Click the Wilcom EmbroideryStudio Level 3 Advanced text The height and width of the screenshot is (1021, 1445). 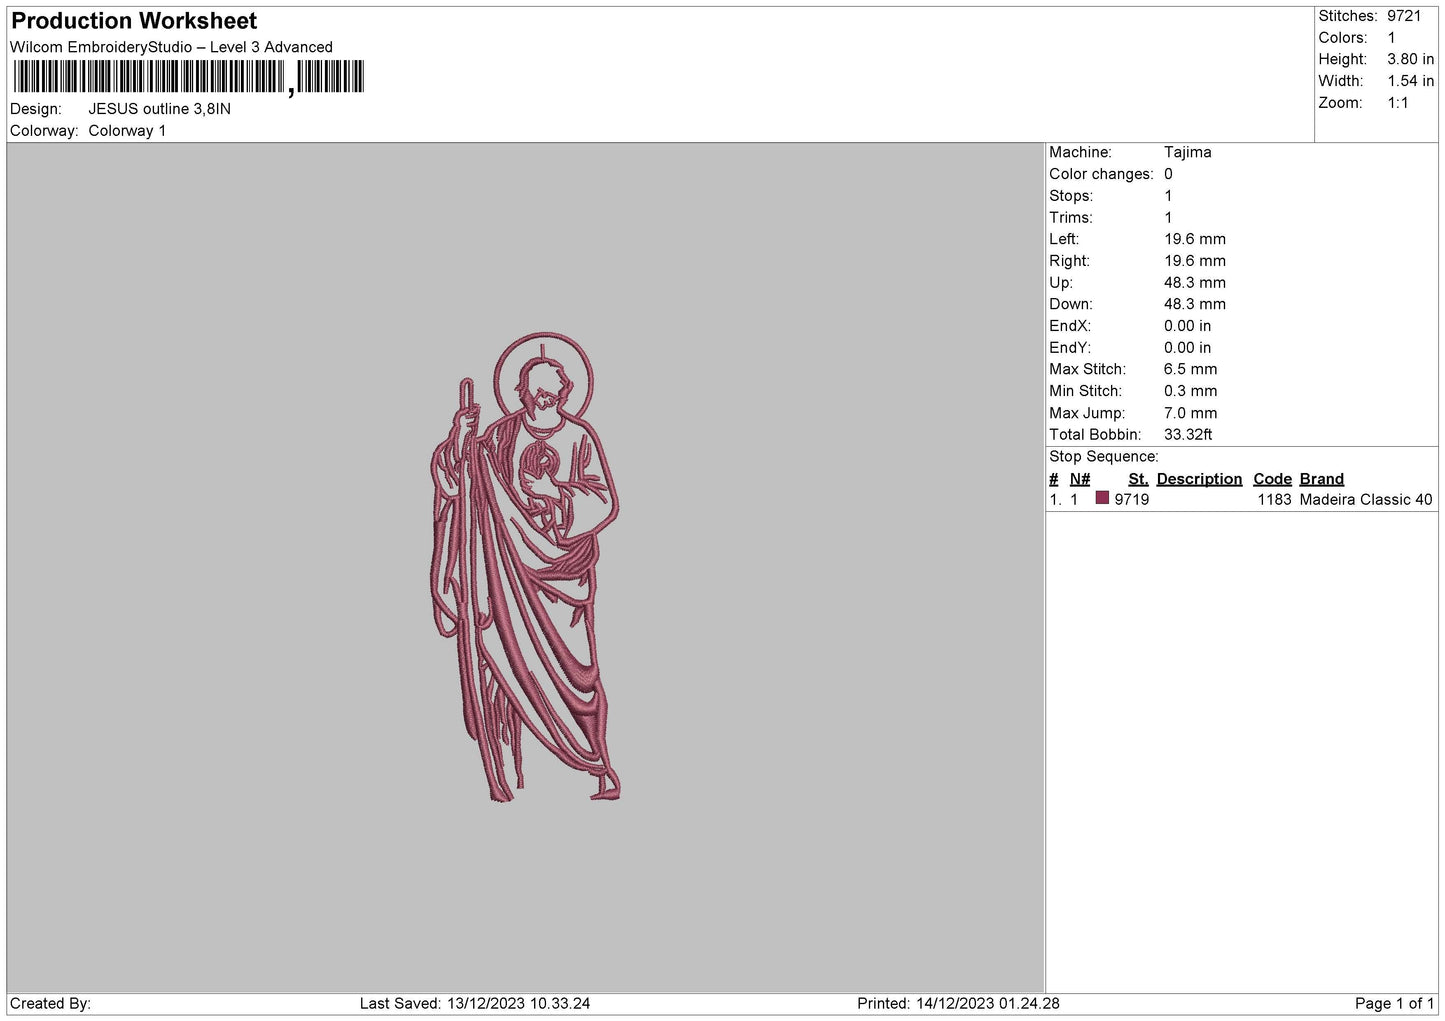click(171, 47)
